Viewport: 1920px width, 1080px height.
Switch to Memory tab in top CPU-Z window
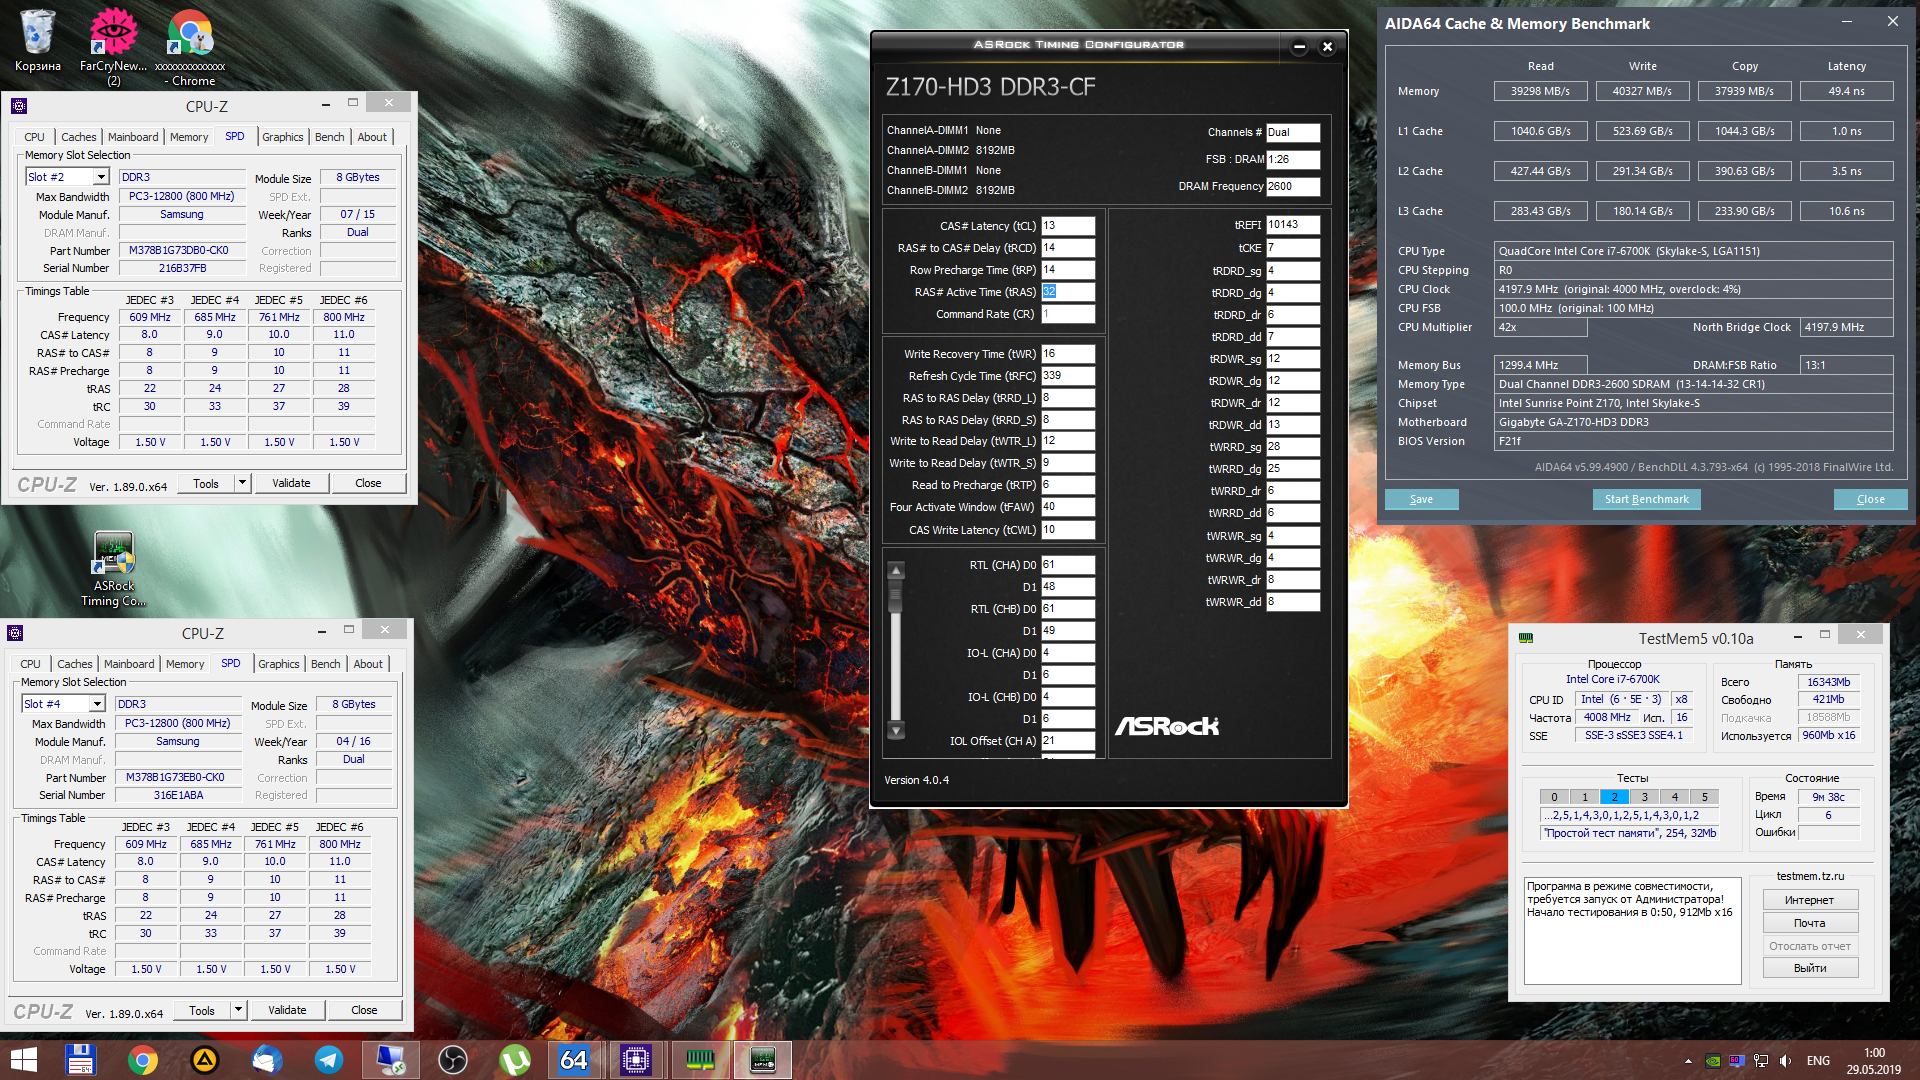(x=189, y=137)
